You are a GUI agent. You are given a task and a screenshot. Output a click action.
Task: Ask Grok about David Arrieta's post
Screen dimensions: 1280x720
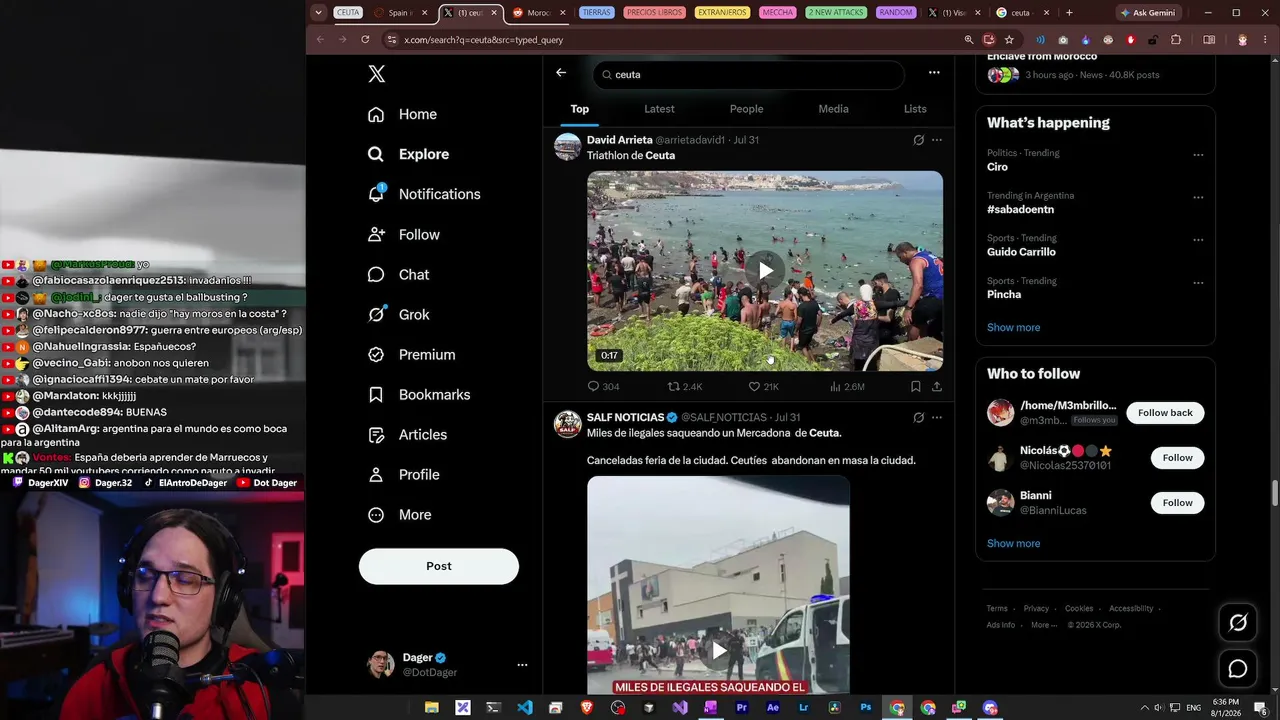918,140
